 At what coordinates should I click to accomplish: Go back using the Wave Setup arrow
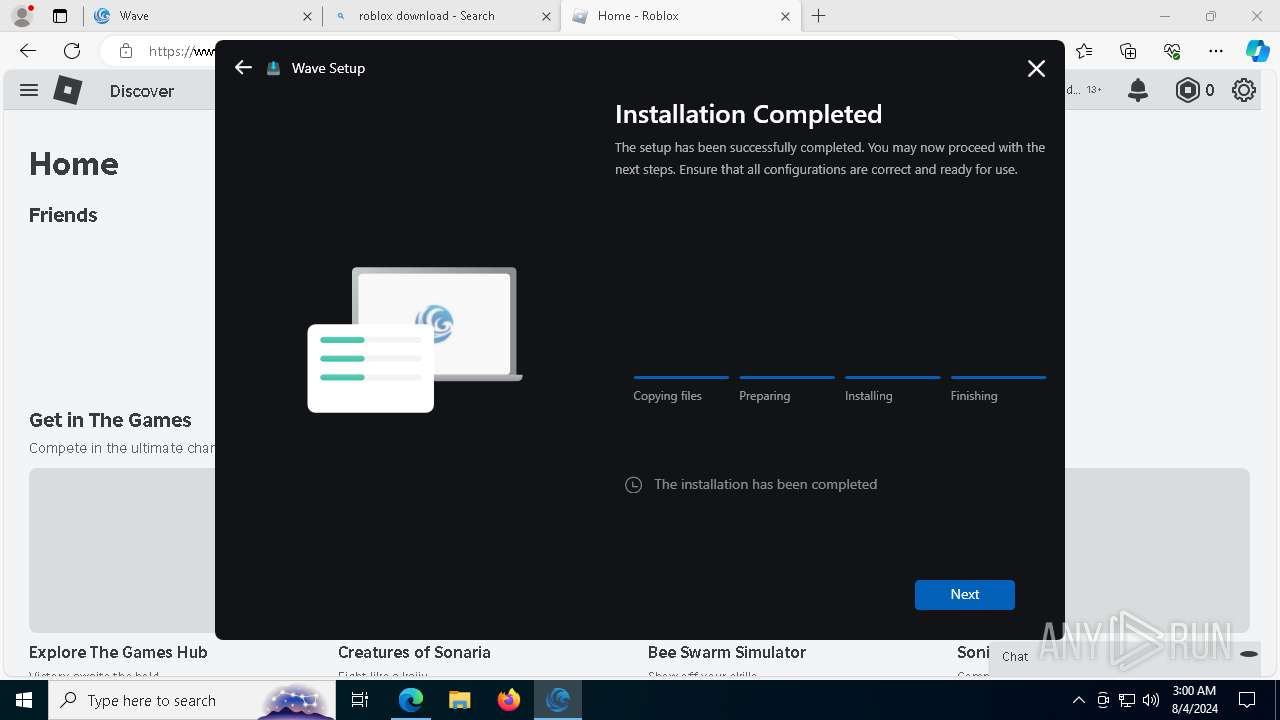[243, 68]
